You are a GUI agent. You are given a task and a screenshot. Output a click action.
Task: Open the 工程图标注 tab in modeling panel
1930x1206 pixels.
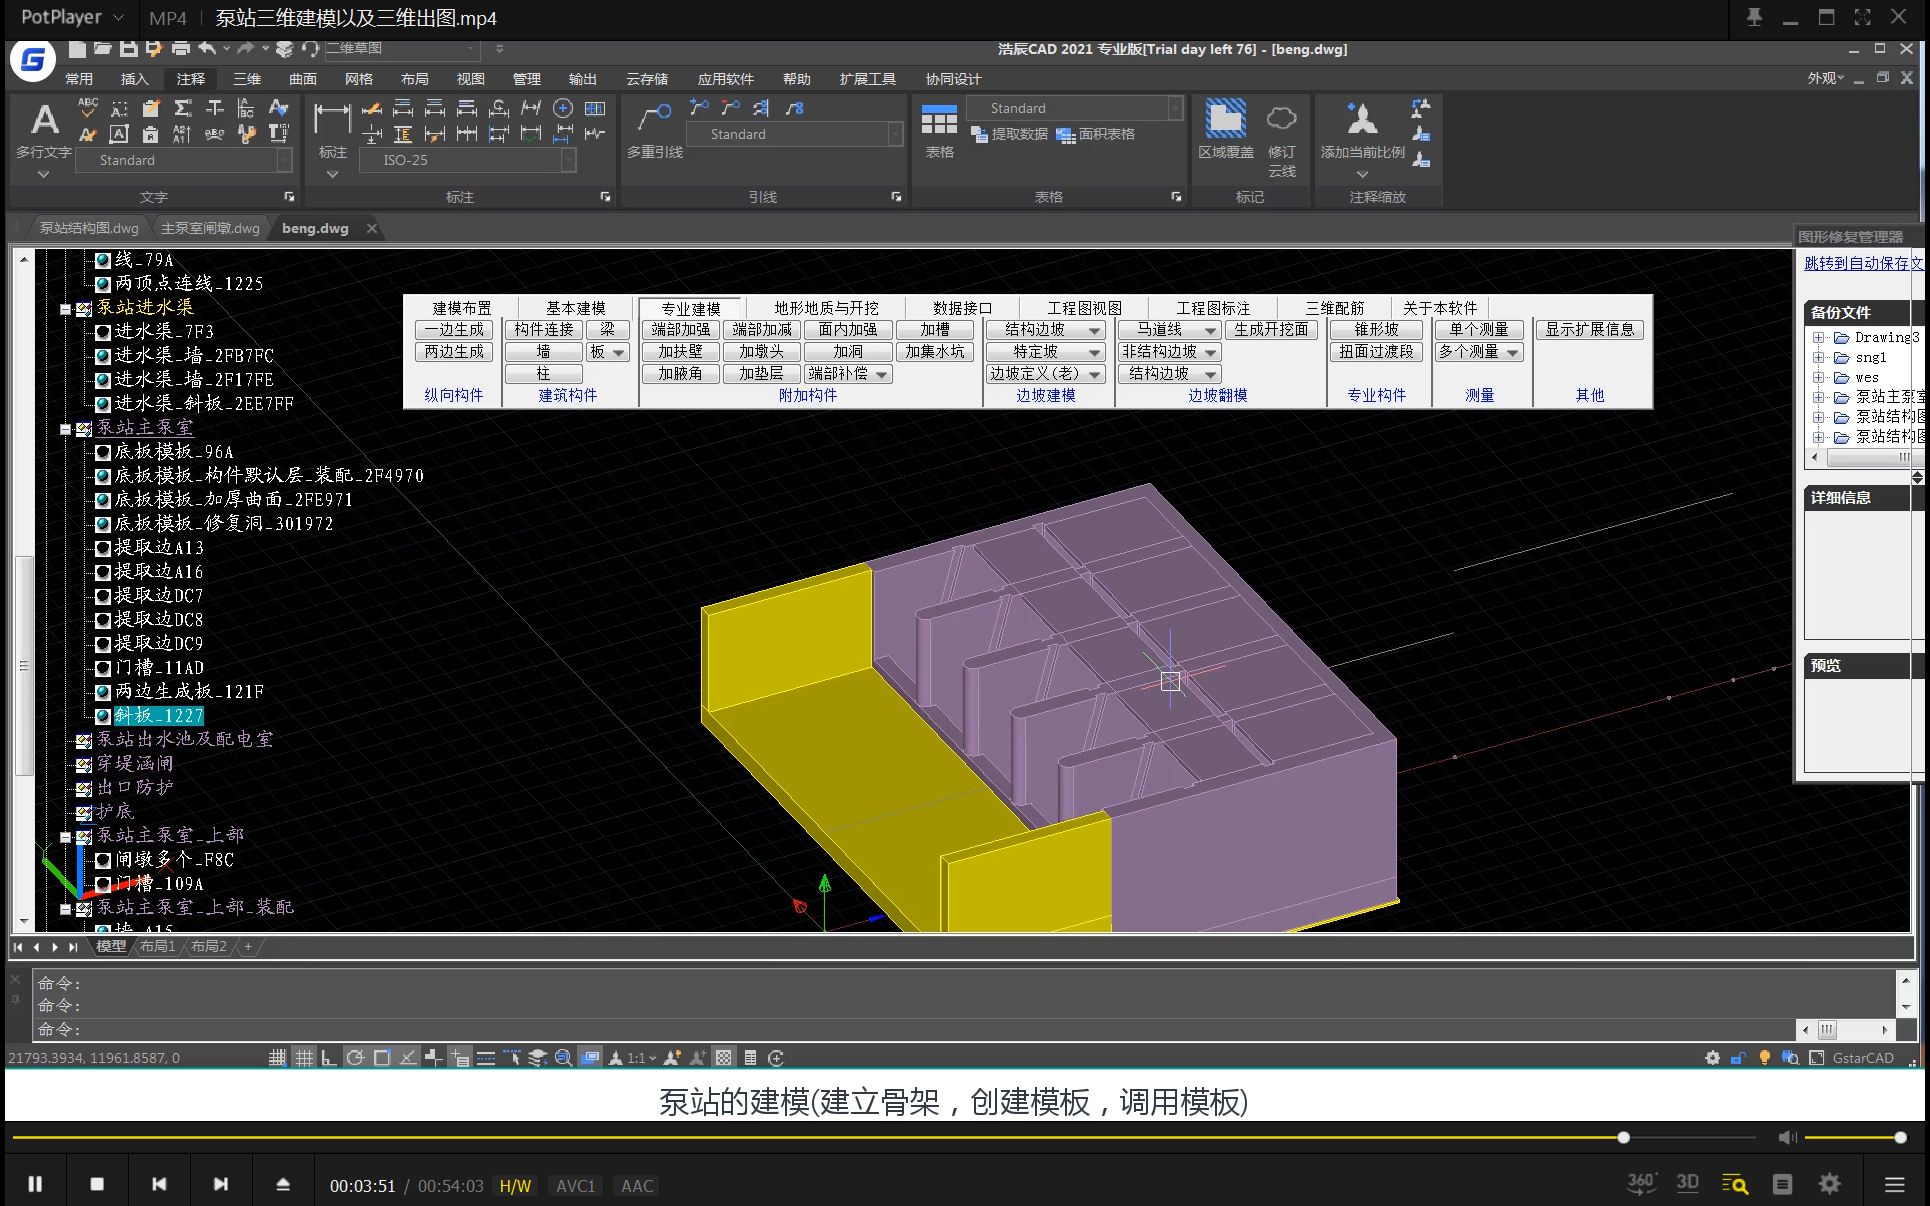tap(1213, 308)
